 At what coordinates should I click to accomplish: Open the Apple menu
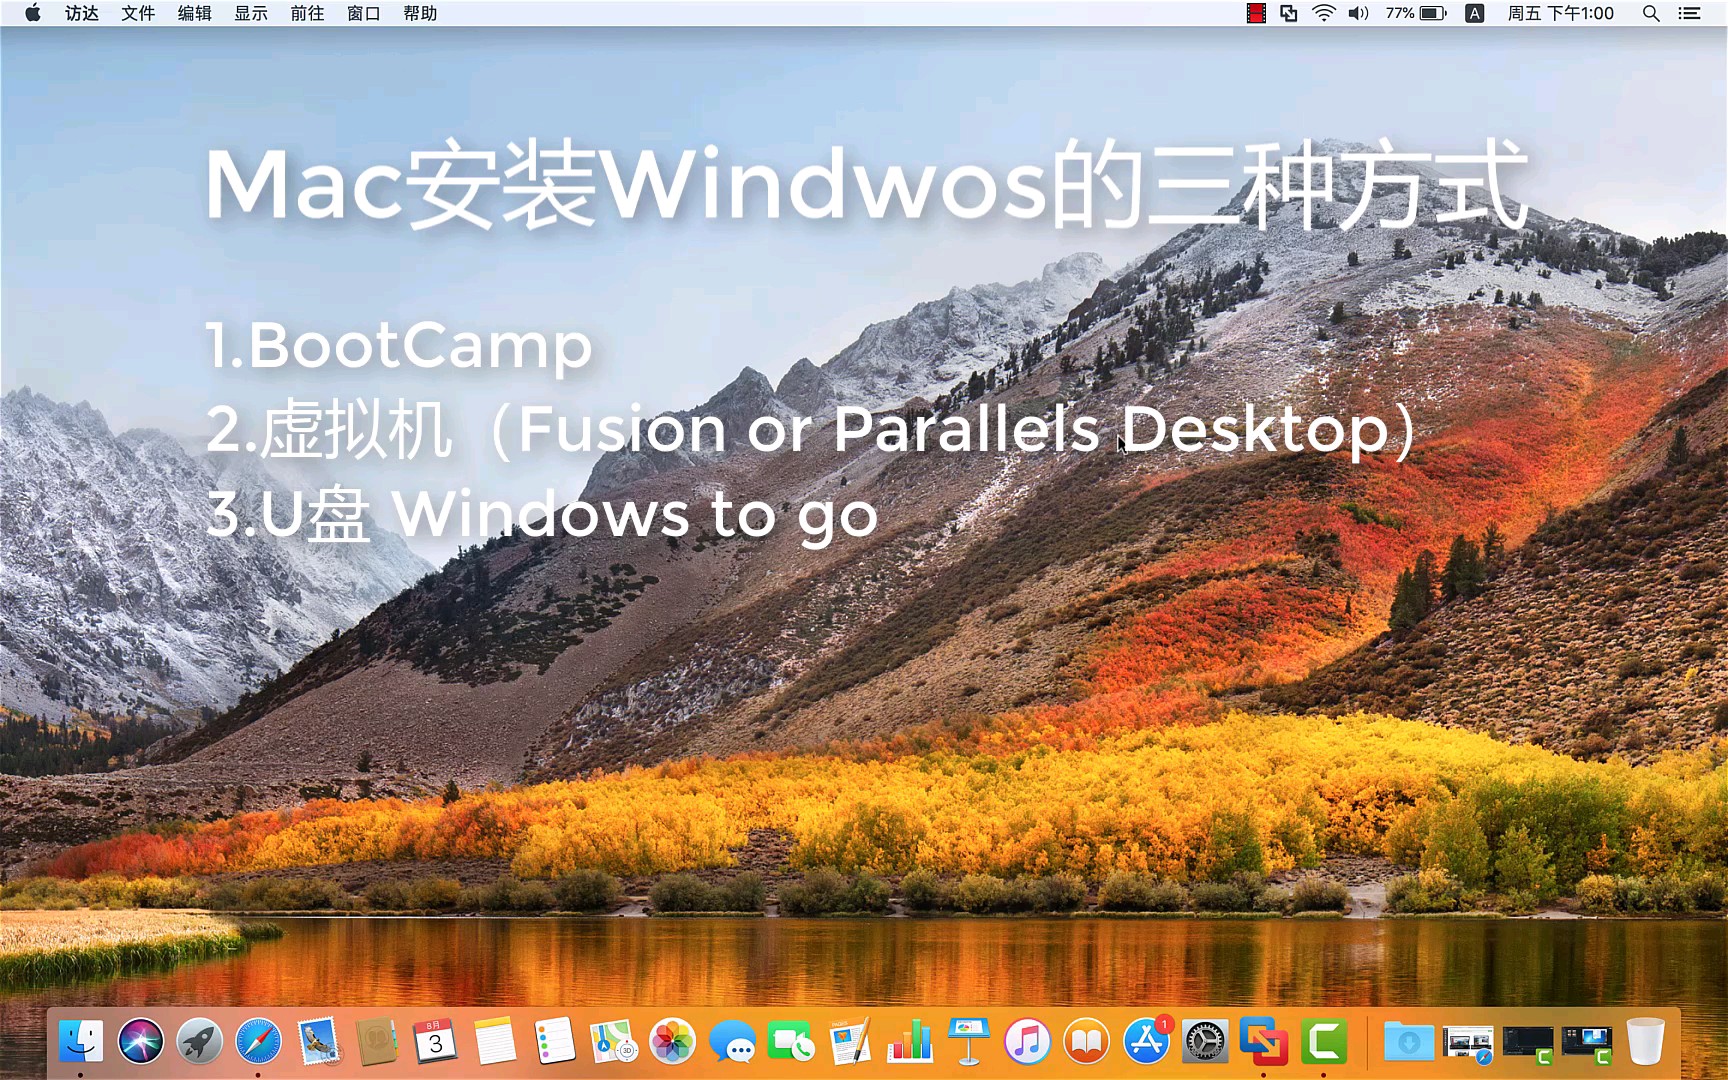tap(33, 13)
